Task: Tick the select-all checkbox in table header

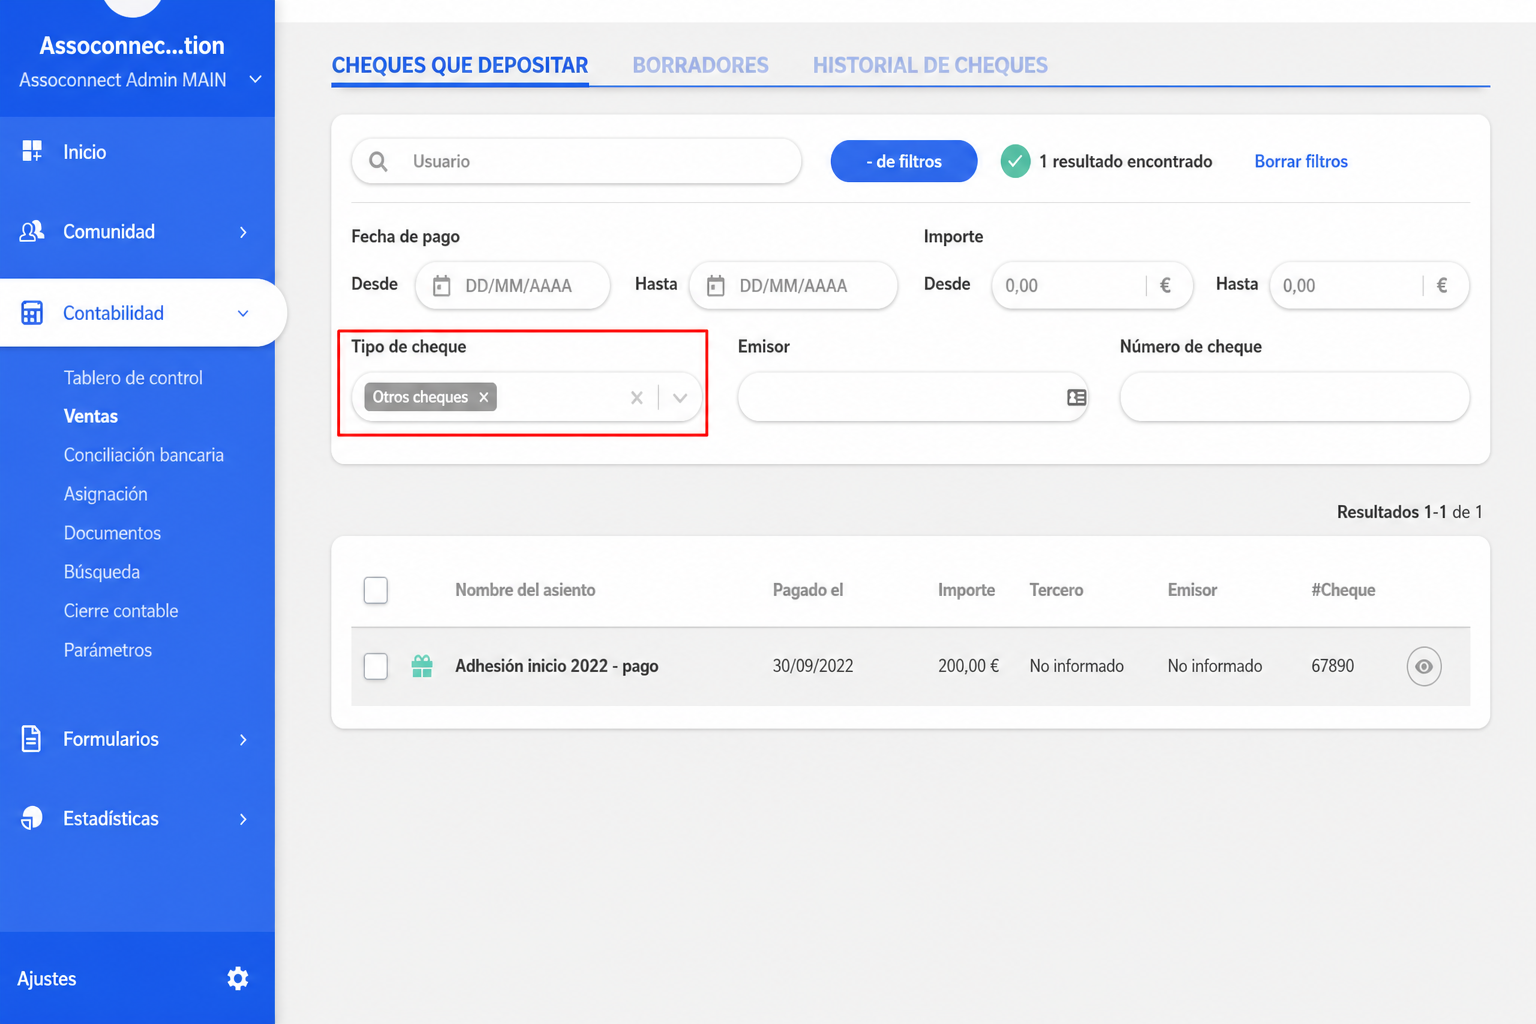Action: tap(376, 590)
